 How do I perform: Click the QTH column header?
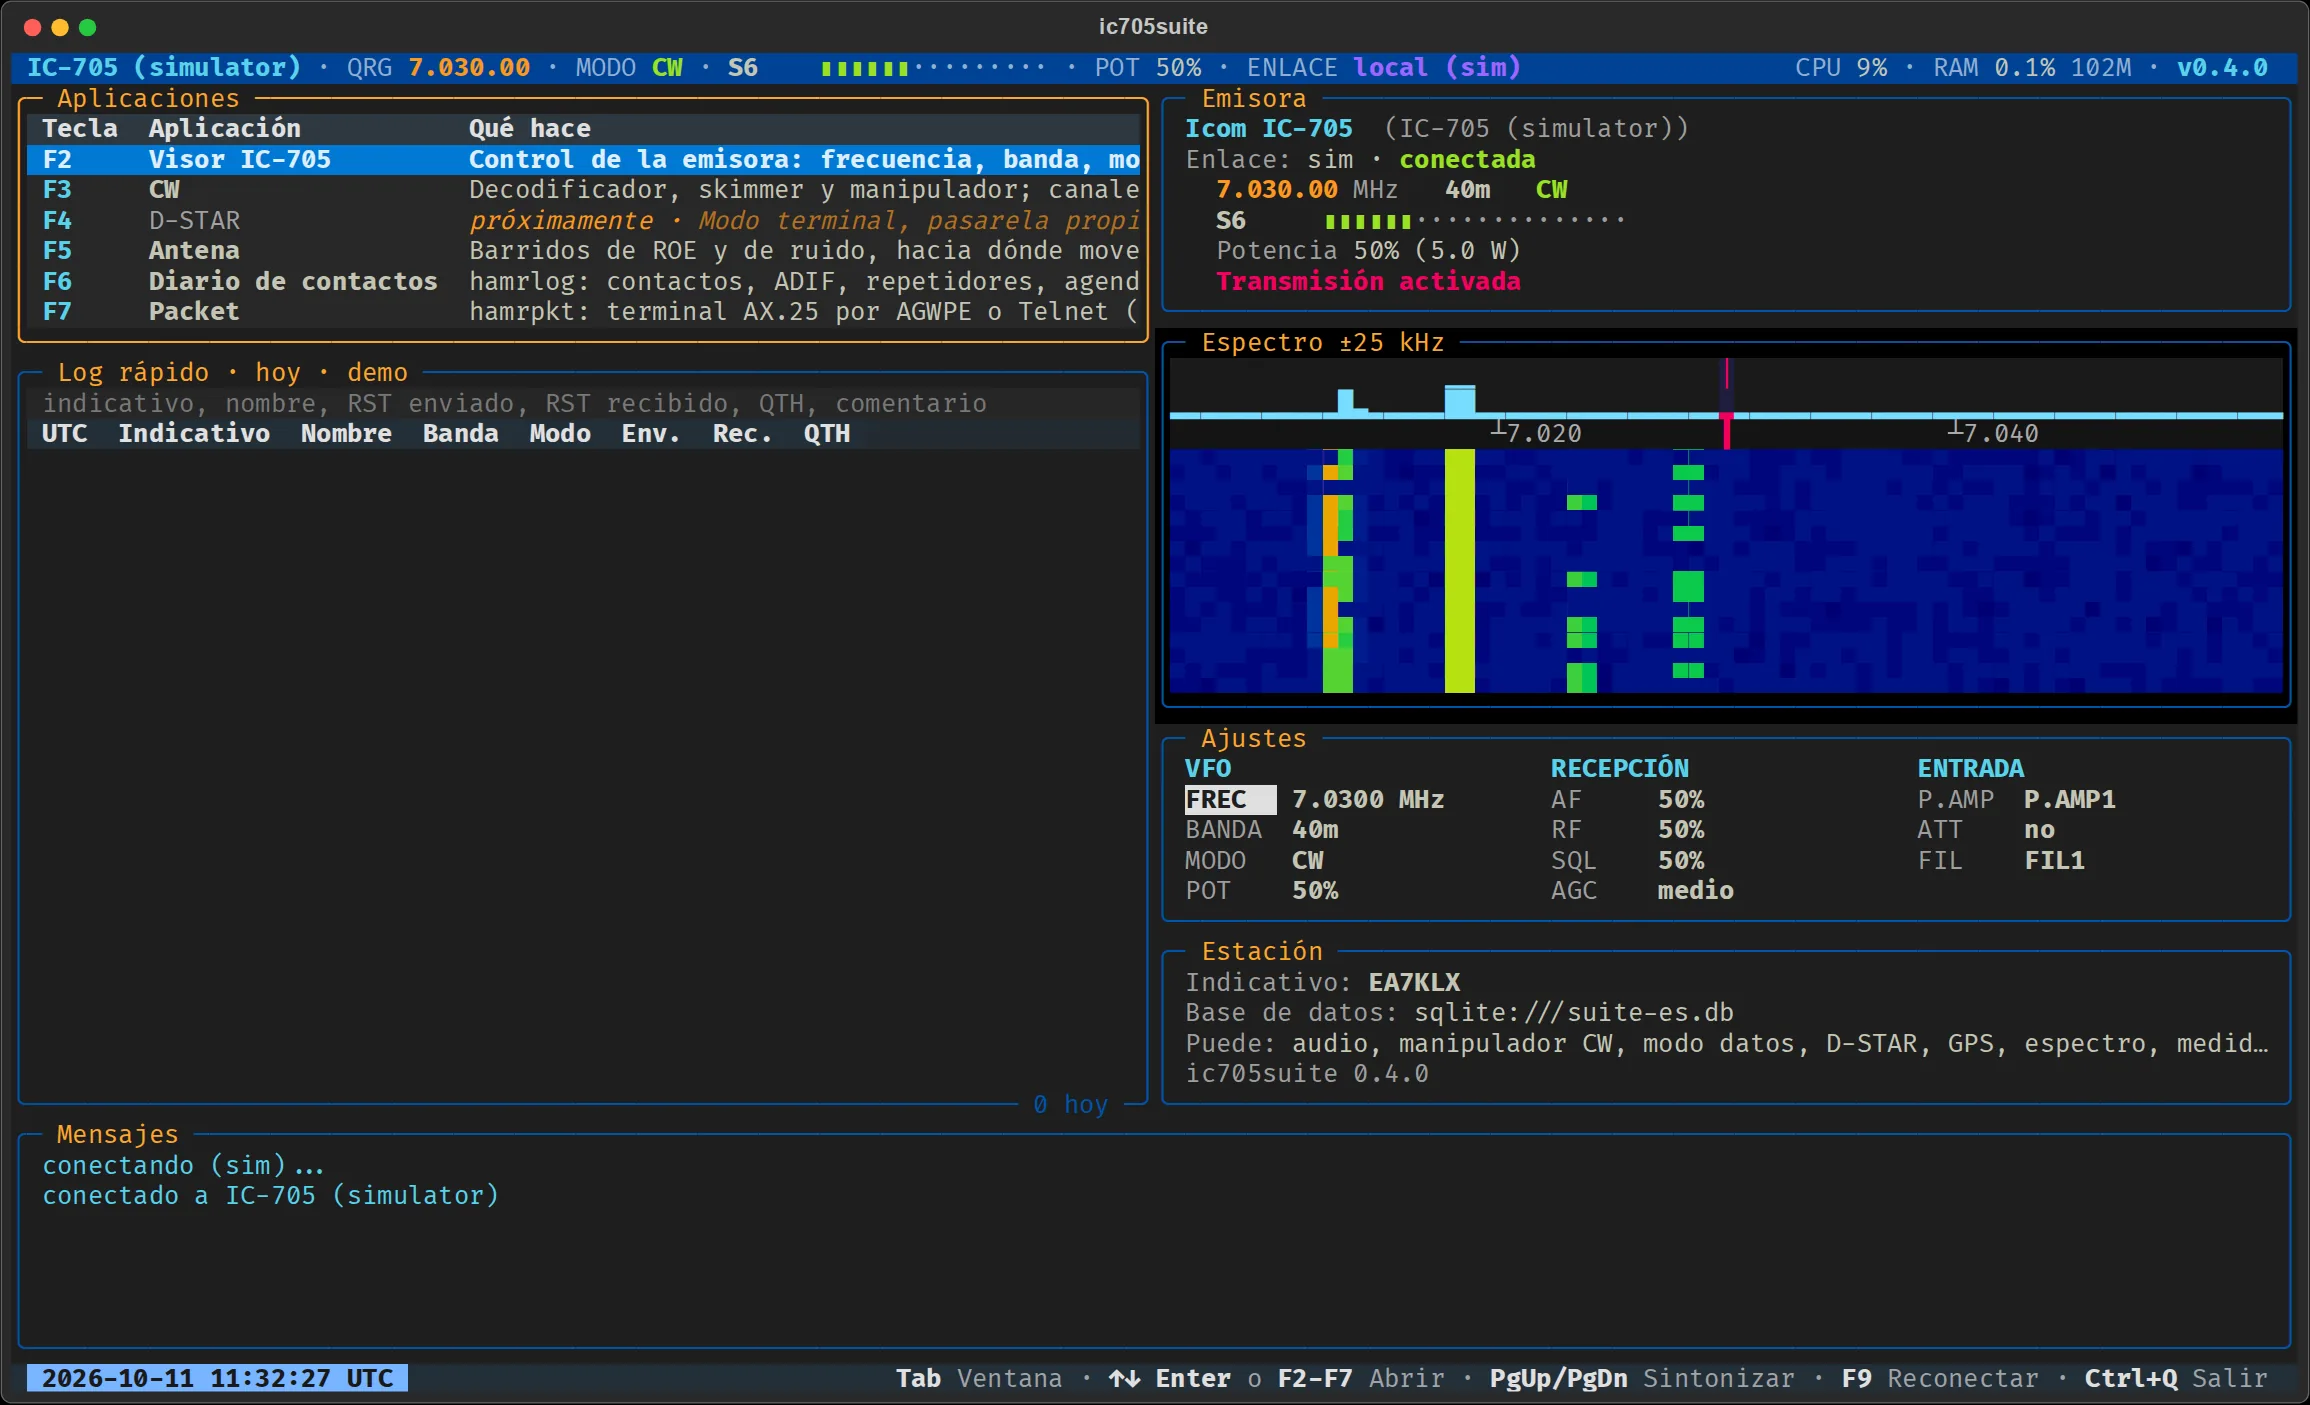827,433
